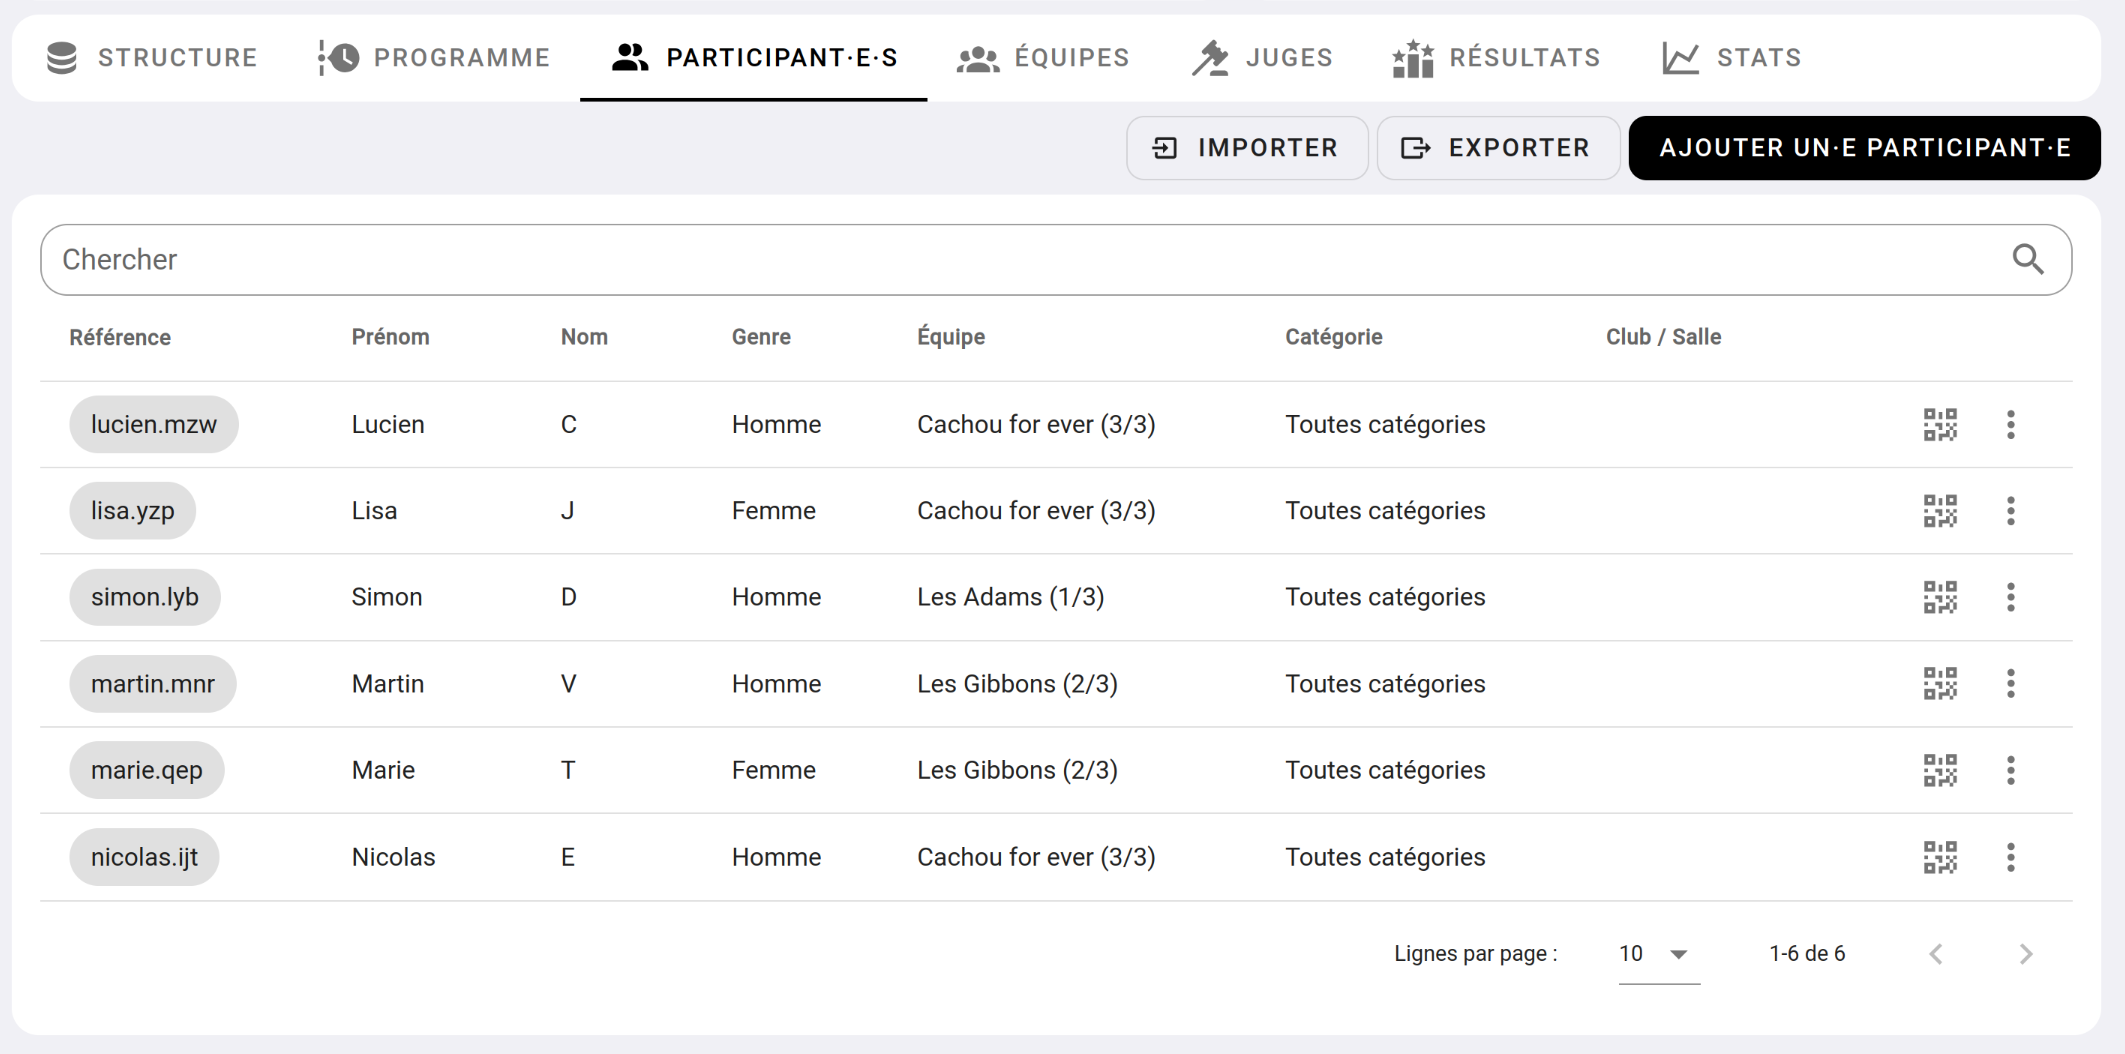Display QR code for nicolas.ijt
This screenshot has width=2125, height=1054.
(1939, 857)
